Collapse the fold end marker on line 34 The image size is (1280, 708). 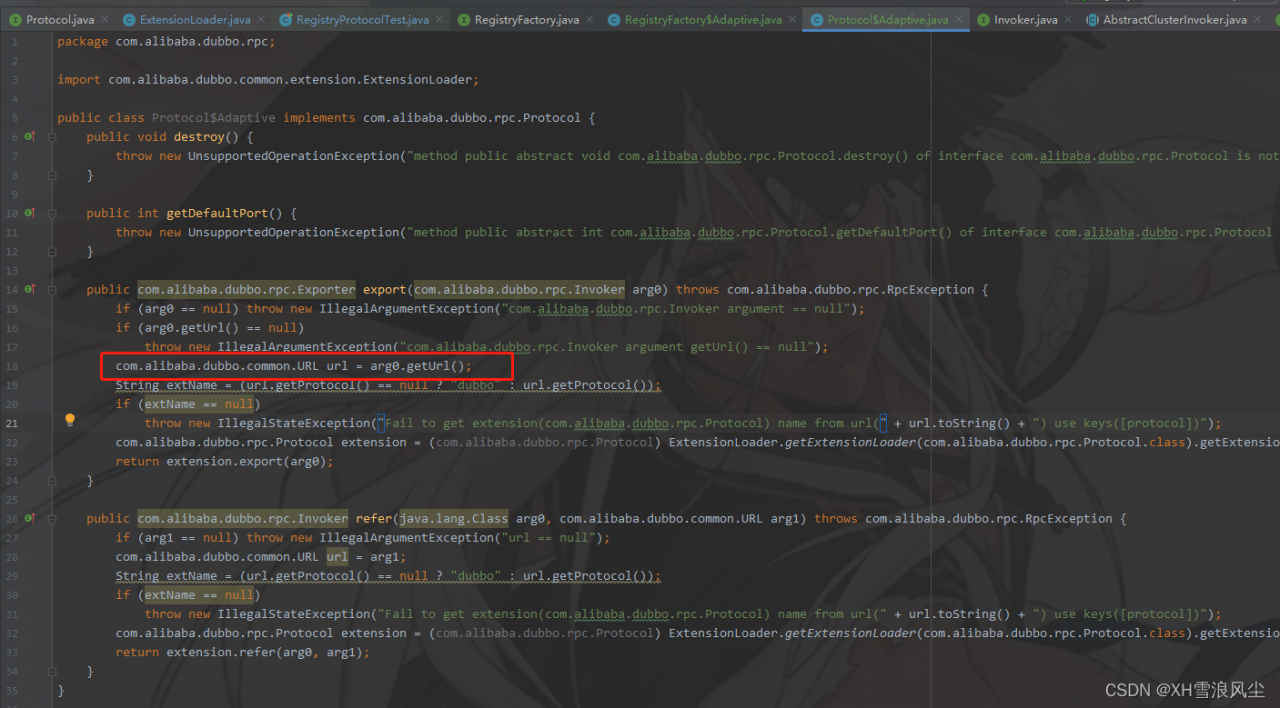point(52,671)
